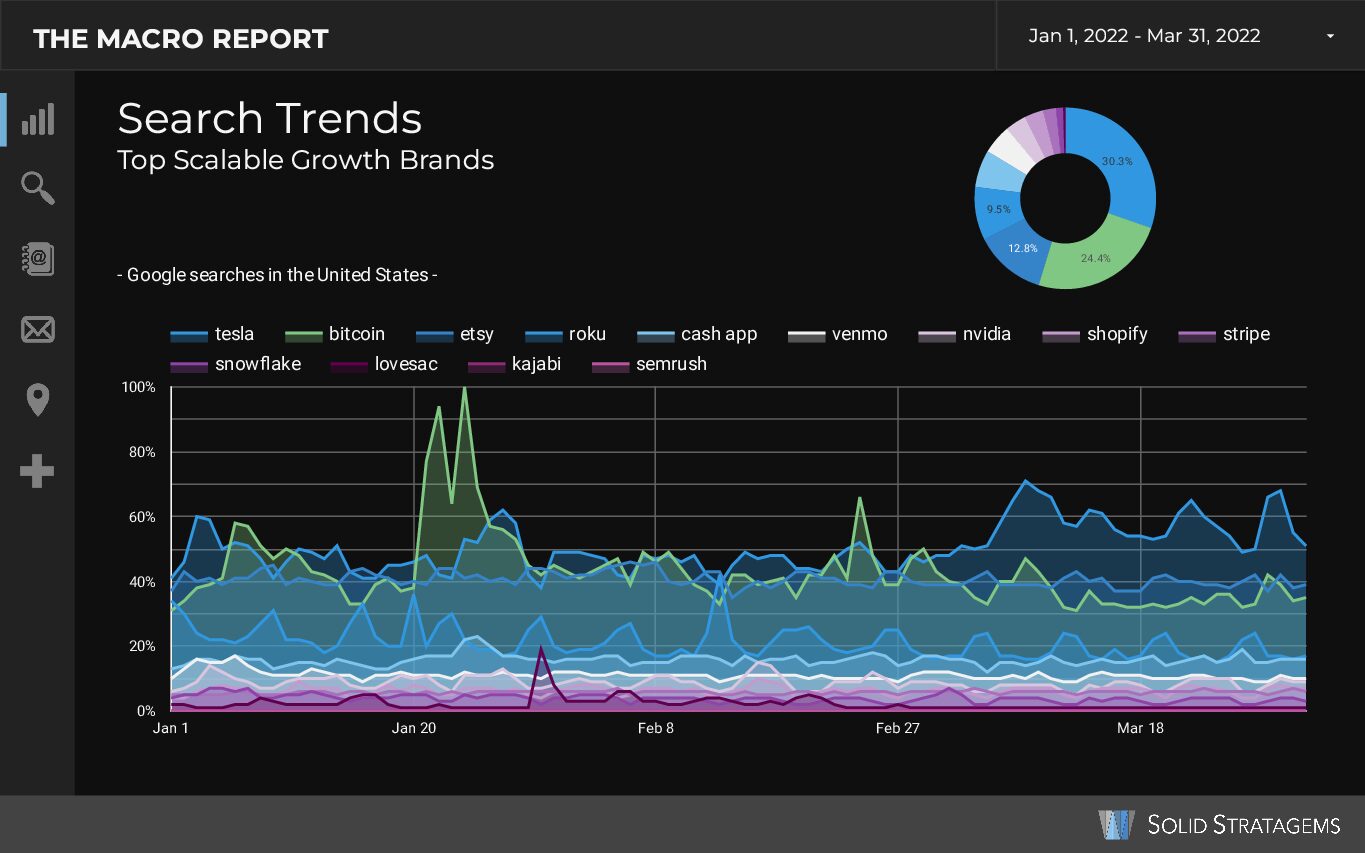Click the 0% y-axis label
The image size is (1365, 853).
click(x=147, y=711)
